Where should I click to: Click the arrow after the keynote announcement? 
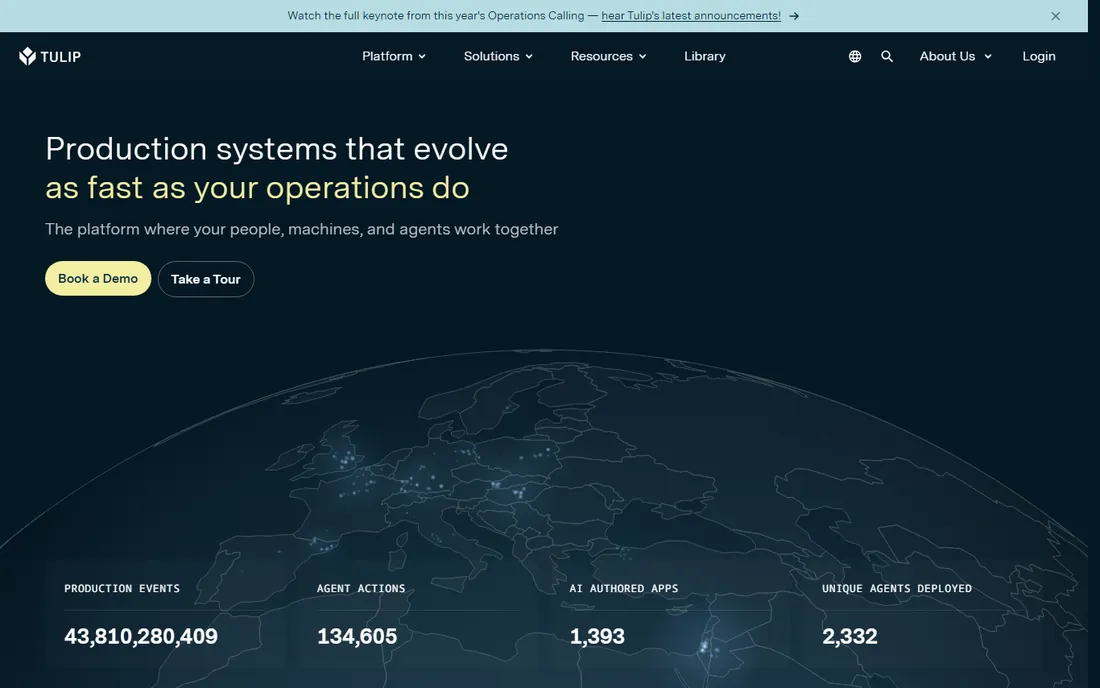pyautogui.click(x=793, y=16)
